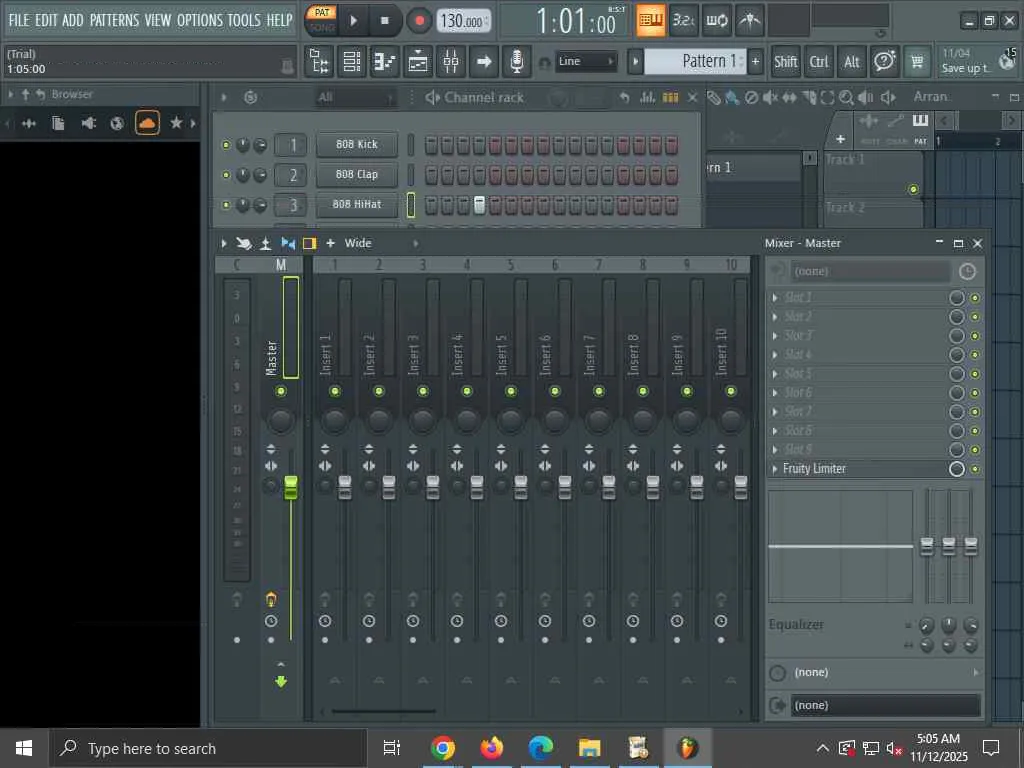Screen dimensions: 1024x768
Task: Toggle mute LED on Master track
Action: pyautogui.click(x=281, y=391)
